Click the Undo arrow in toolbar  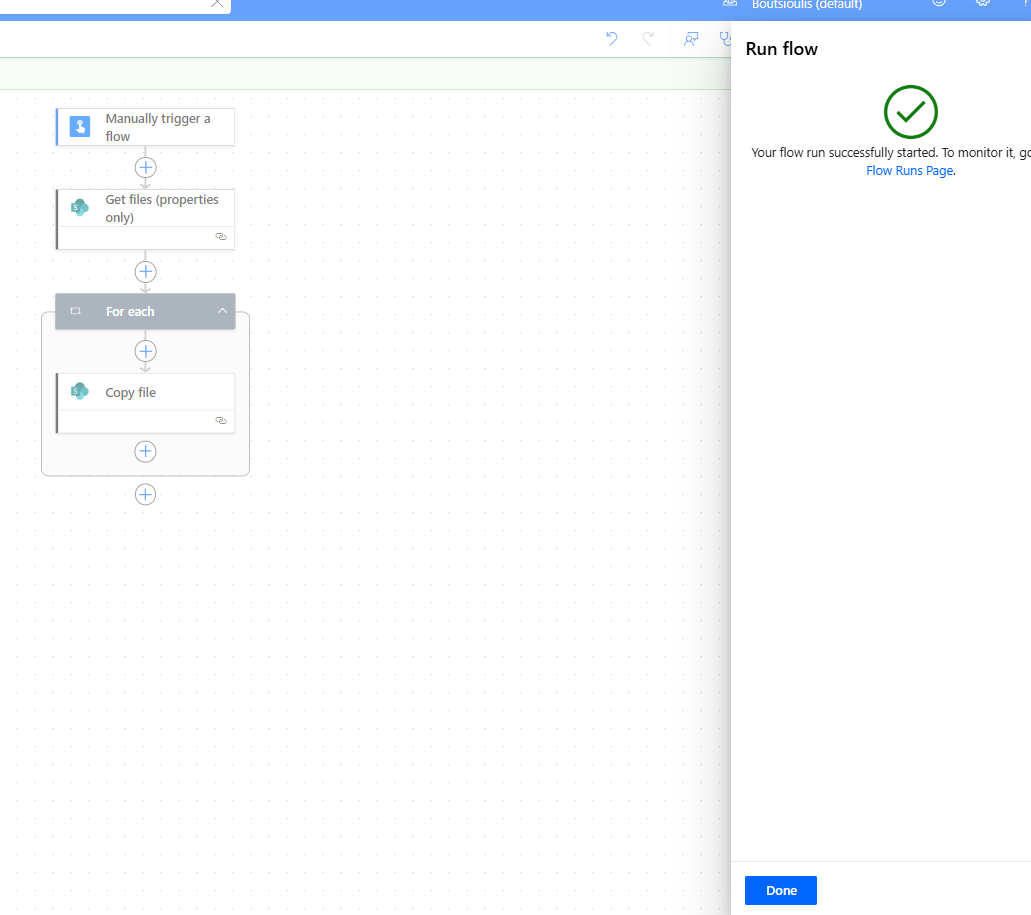click(x=612, y=39)
